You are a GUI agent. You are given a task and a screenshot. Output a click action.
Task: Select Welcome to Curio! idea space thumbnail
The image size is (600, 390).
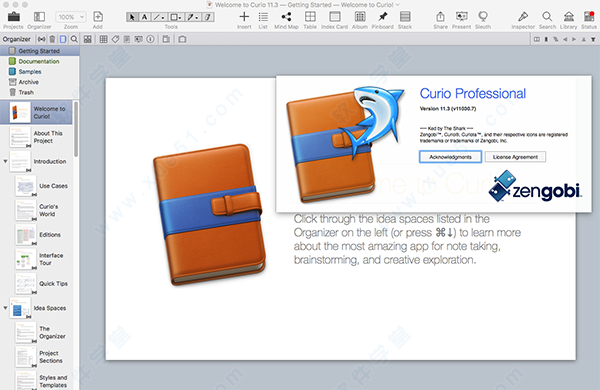pos(20,113)
